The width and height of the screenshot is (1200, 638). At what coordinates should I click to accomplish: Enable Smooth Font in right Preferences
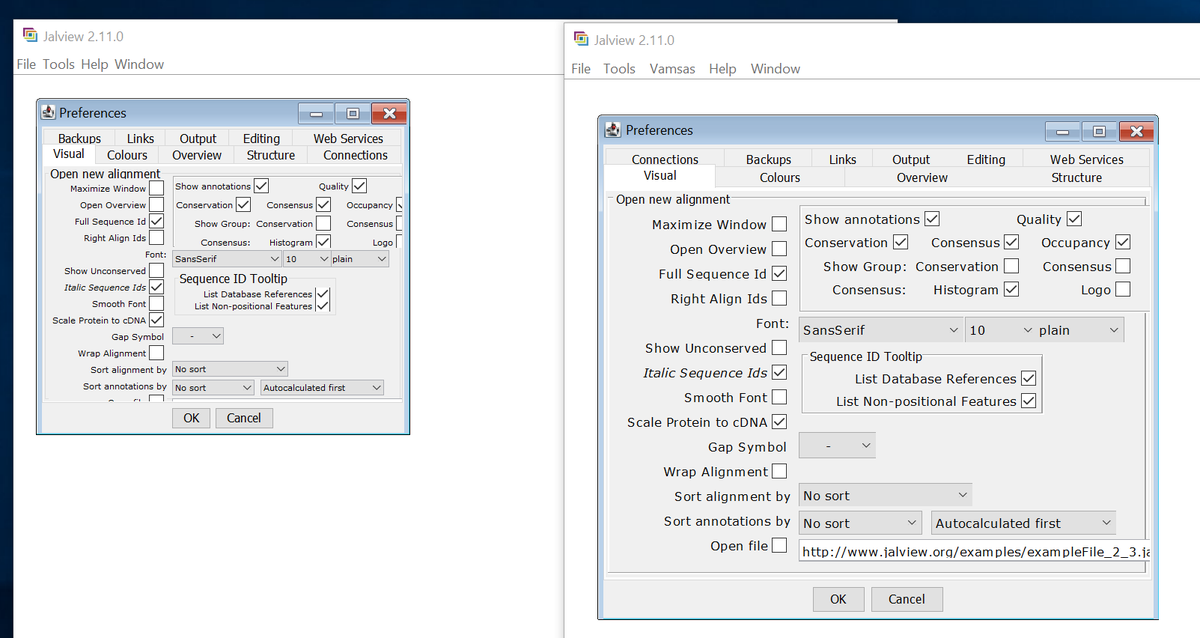pyautogui.click(x=779, y=397)
